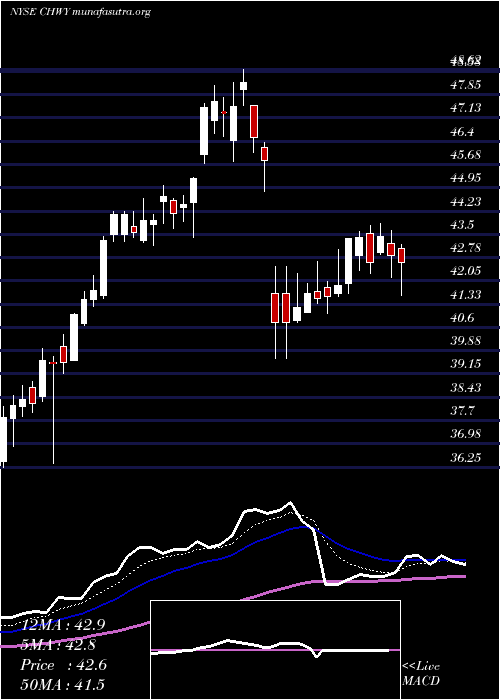Select the 38.43 price axis label
The height and width of the screenshot is (700, 500).
pyautogui.click(x=466, y=388)
